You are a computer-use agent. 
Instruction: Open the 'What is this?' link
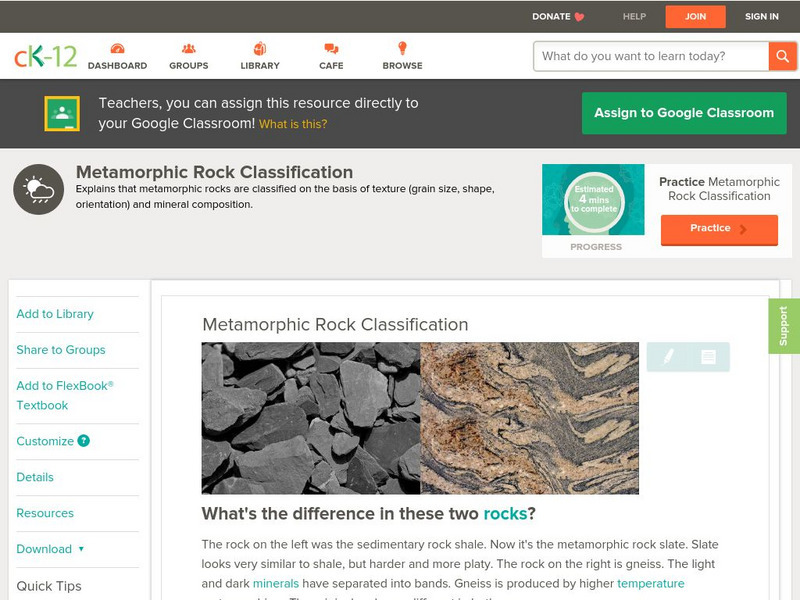tap(293, 124)
